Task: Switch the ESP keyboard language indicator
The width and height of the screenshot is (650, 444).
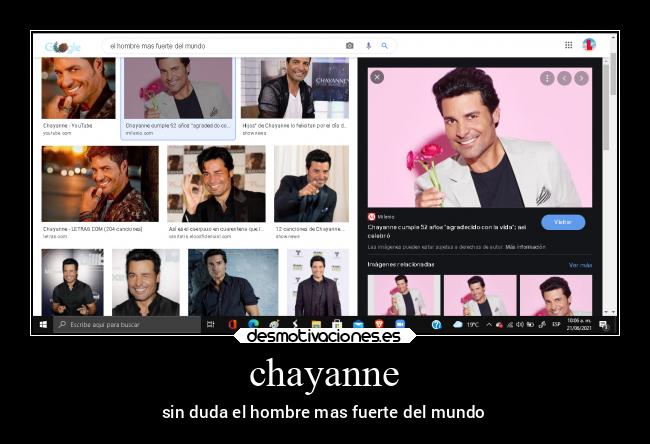Action: (556, 324)
